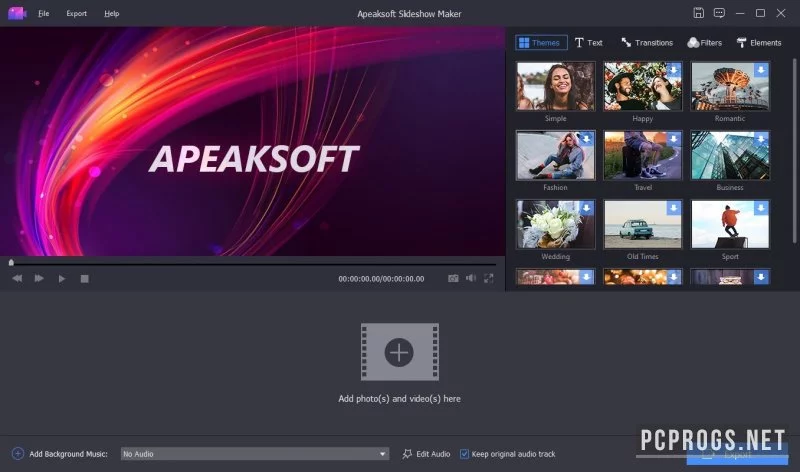Take a snapshot with the camera icon
This screenshot has width=800, height=472.
click(453, 278)
